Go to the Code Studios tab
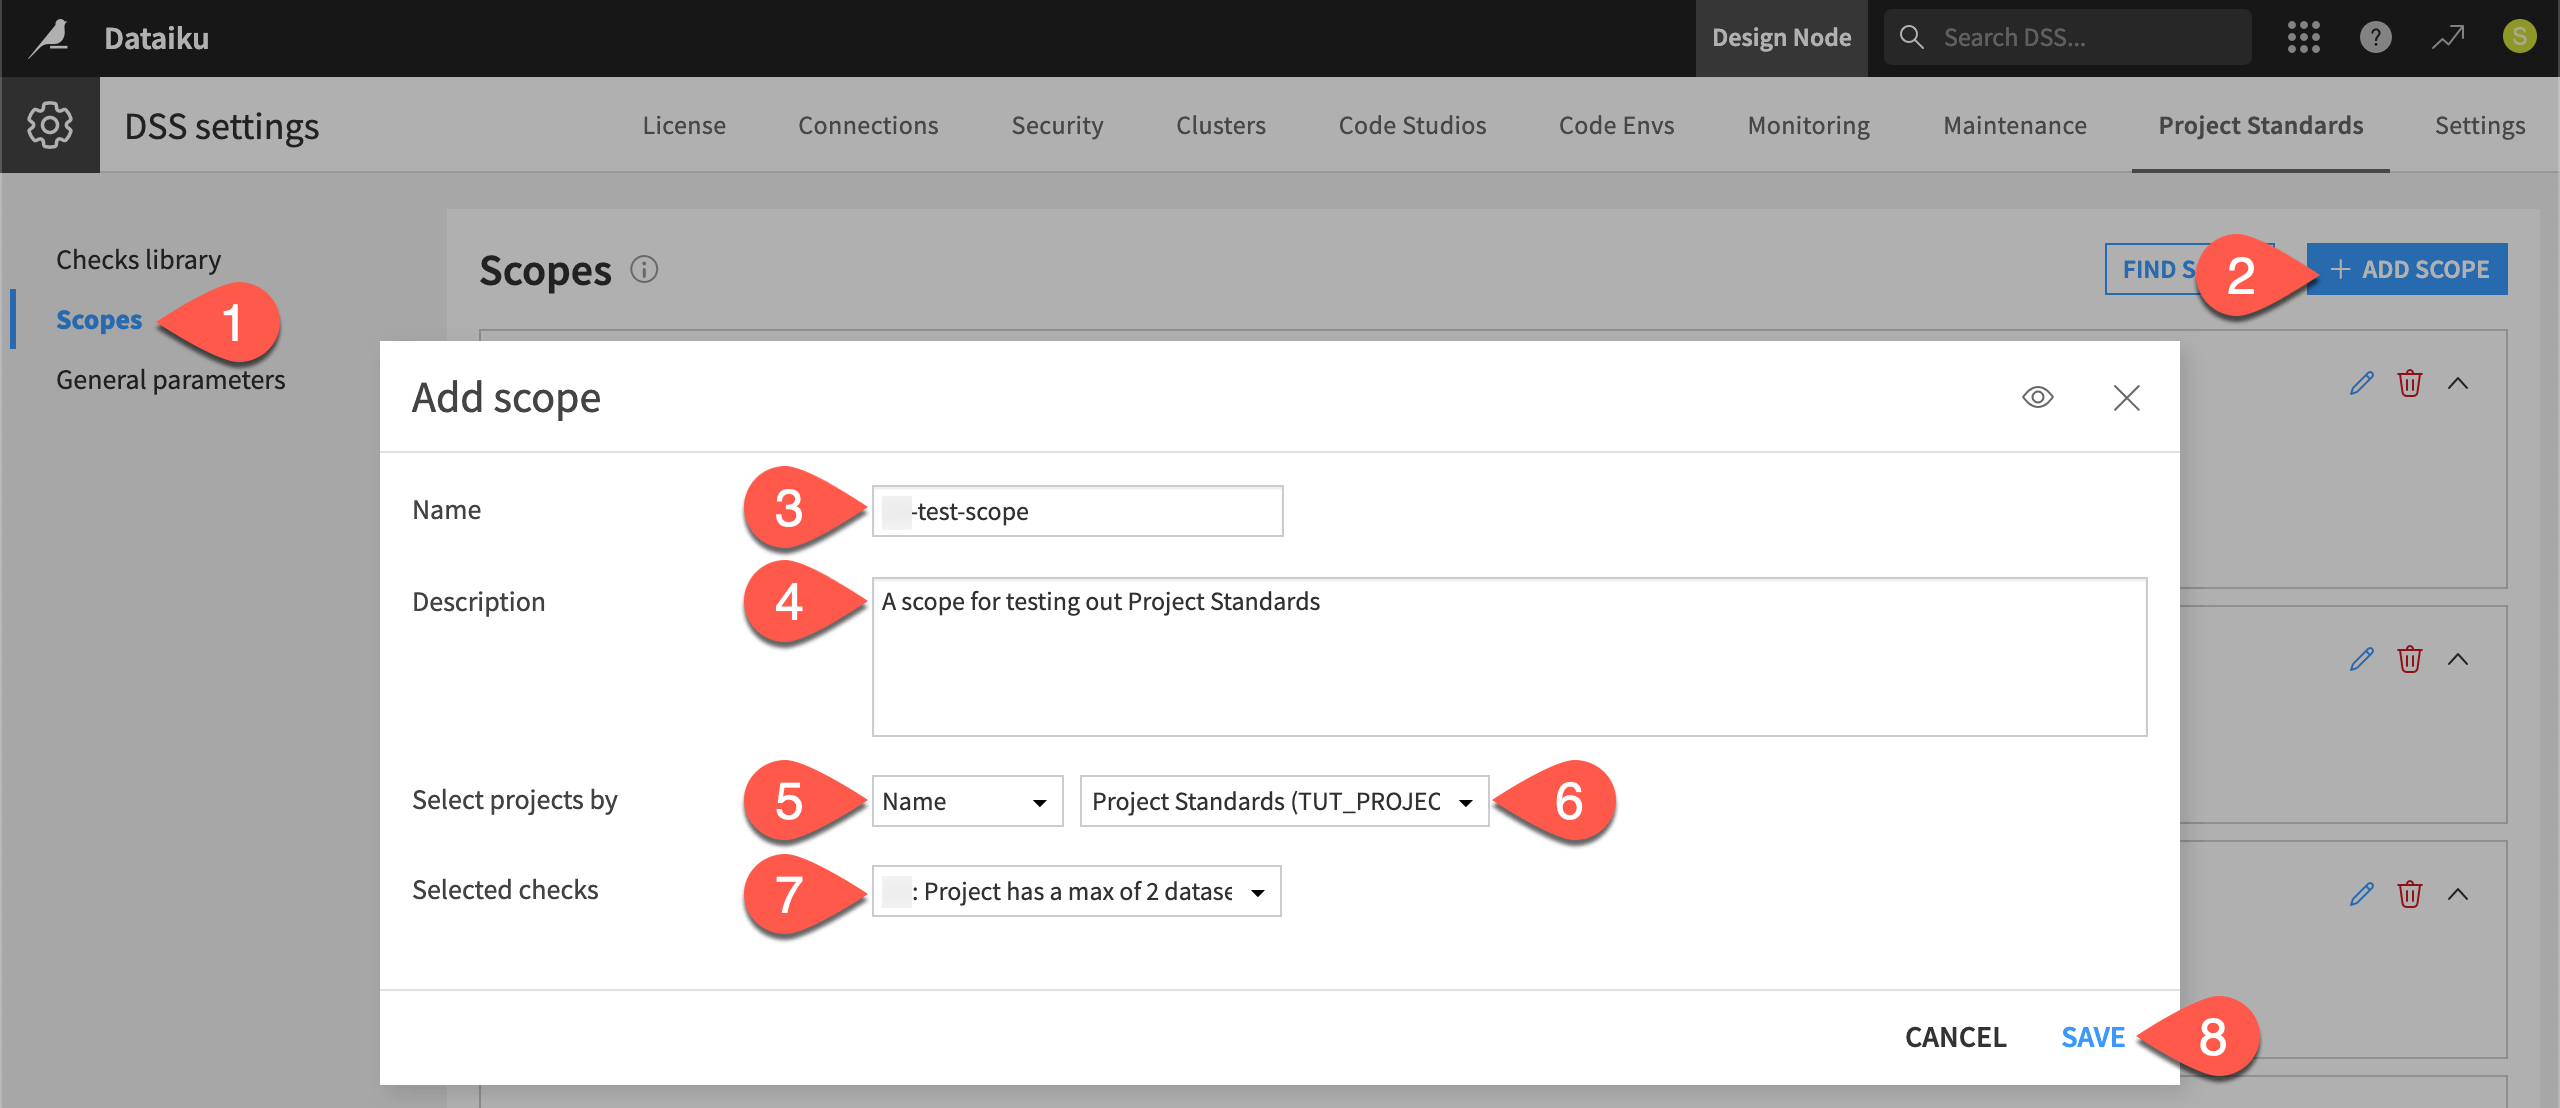2560x1108 pixels. click(1412, 125)
